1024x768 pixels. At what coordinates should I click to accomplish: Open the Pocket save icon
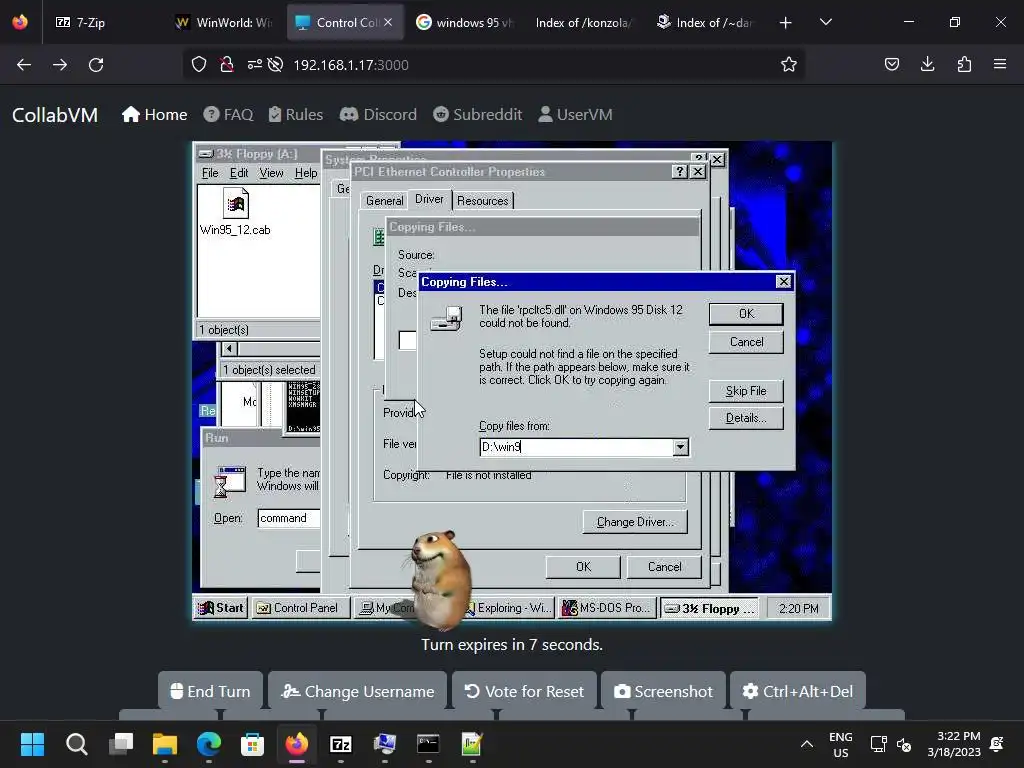[891, 65]
